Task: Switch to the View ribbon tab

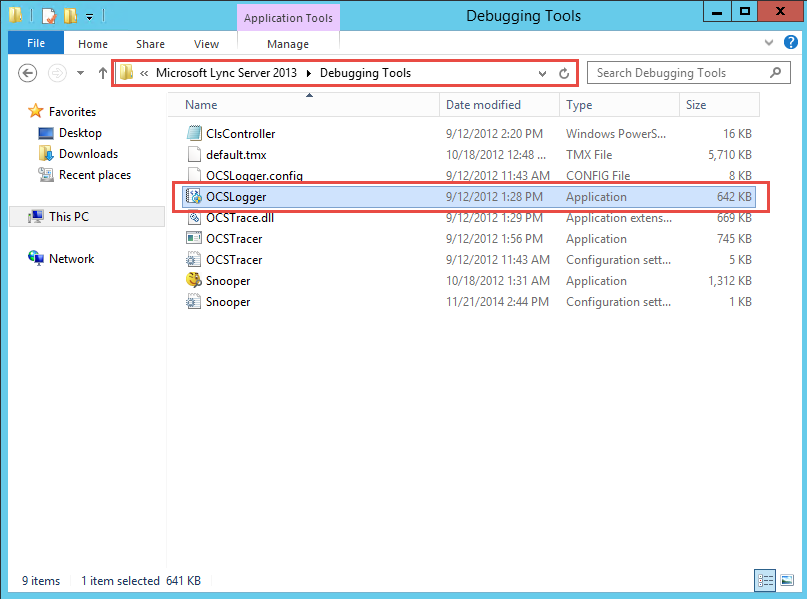Action: pos(206,44)
